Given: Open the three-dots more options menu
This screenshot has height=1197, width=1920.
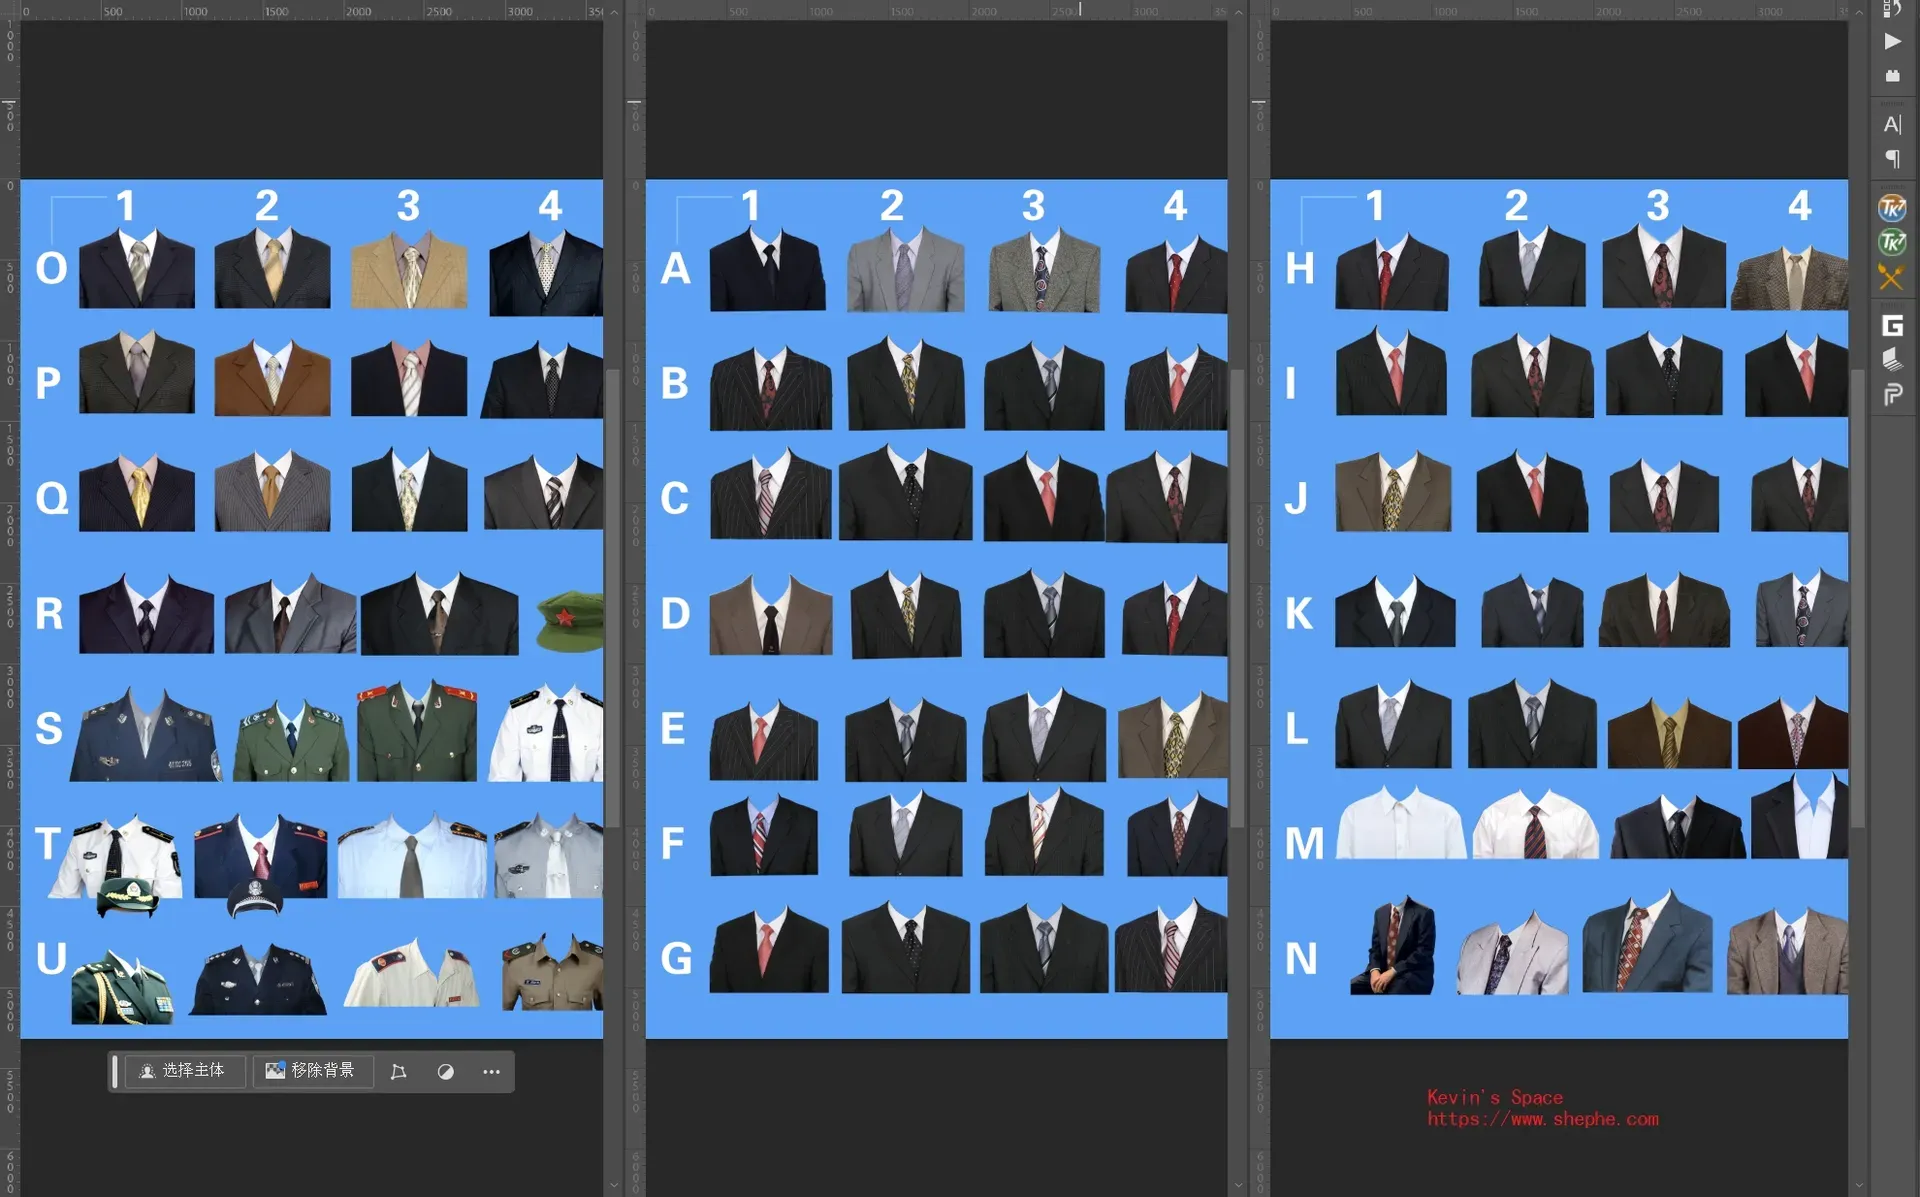Looking at the screenshot, I should point(491,1071).
